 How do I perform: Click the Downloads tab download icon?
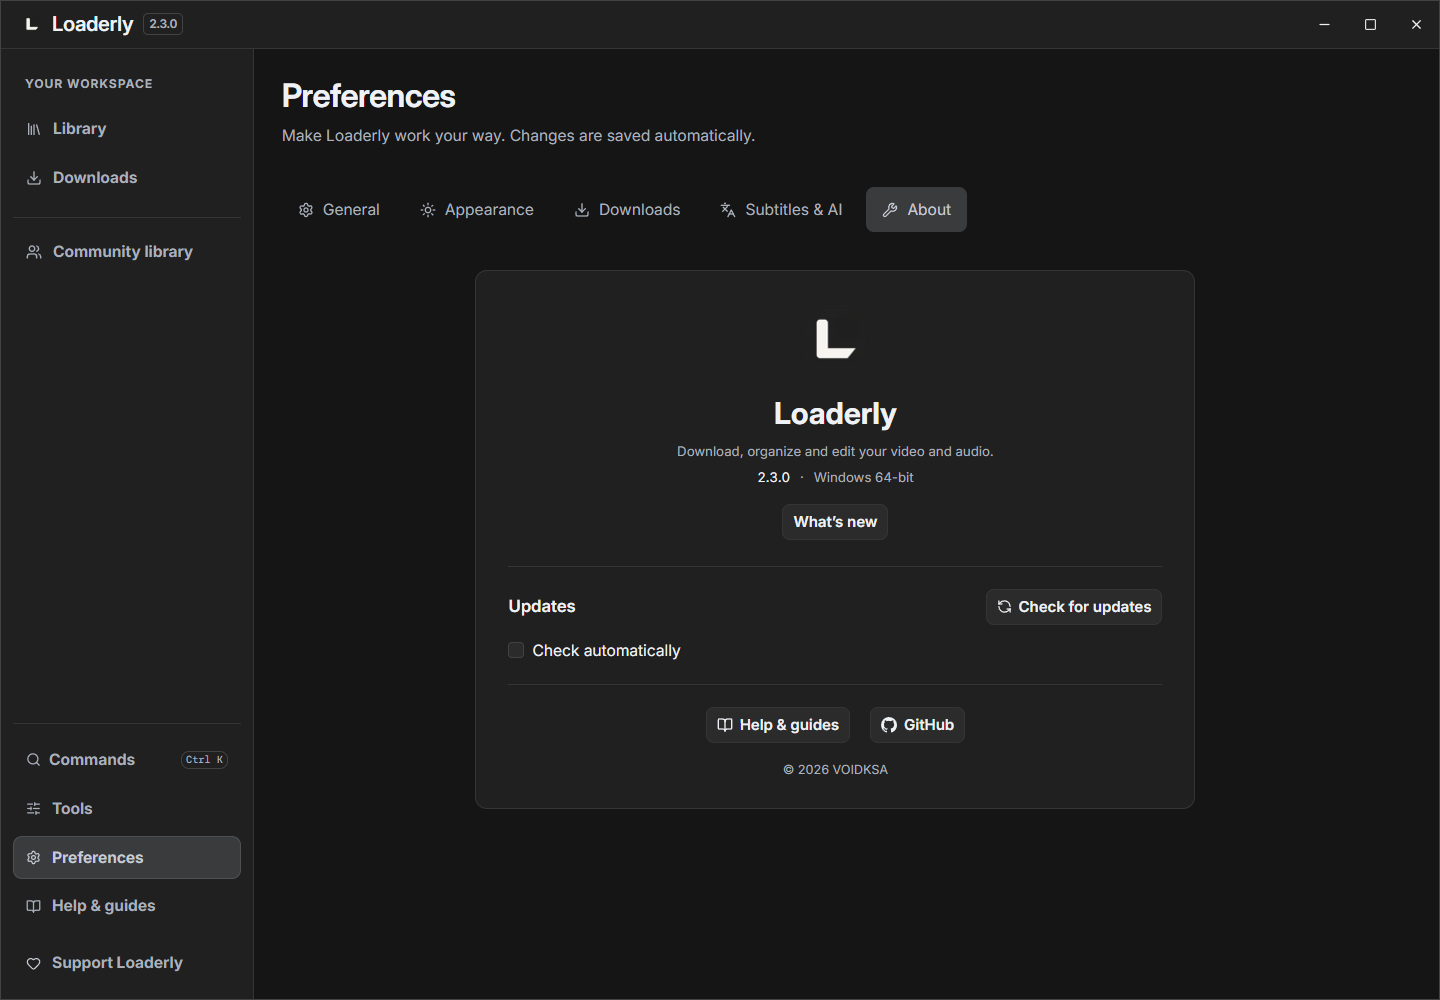tap(582, 210)
